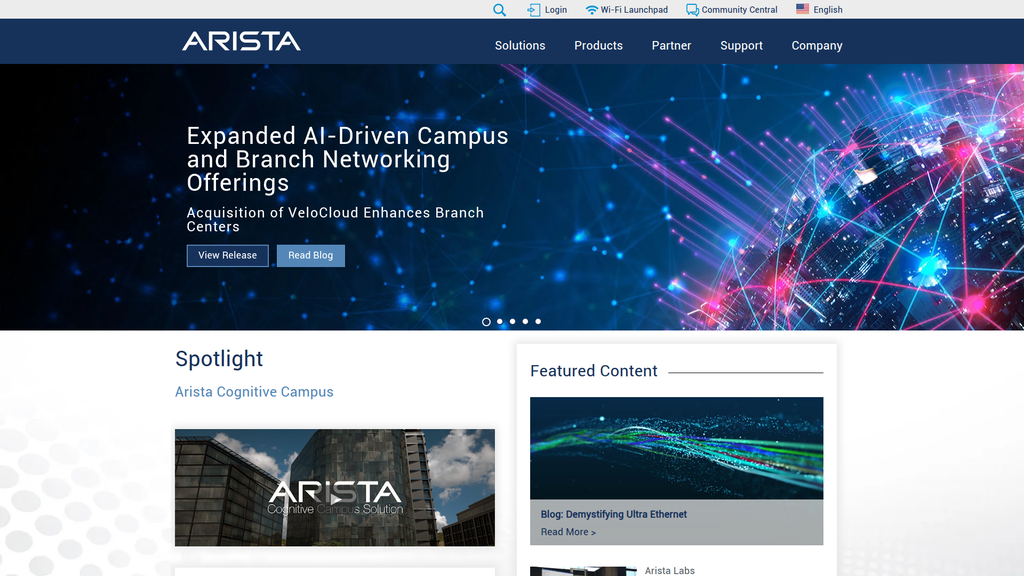This screenshot has width=1024, height=576.
Task: Click the Ultra Ethernet featured image
Action: (677, 448)
